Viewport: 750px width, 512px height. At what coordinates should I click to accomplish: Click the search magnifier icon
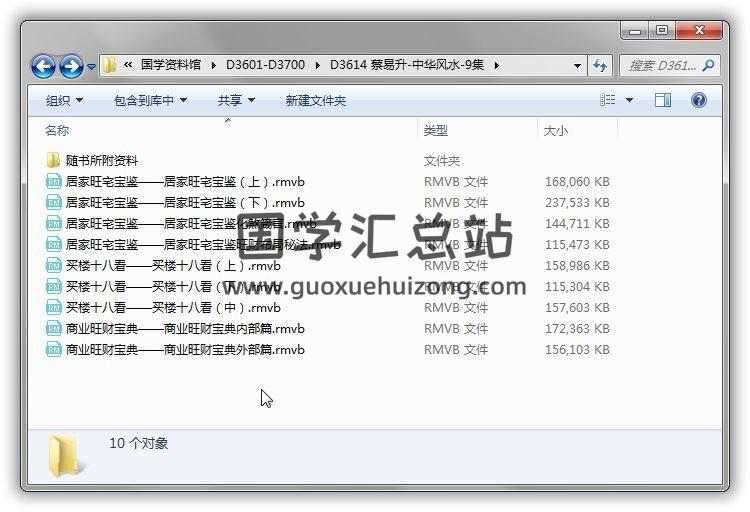[709, 65]
